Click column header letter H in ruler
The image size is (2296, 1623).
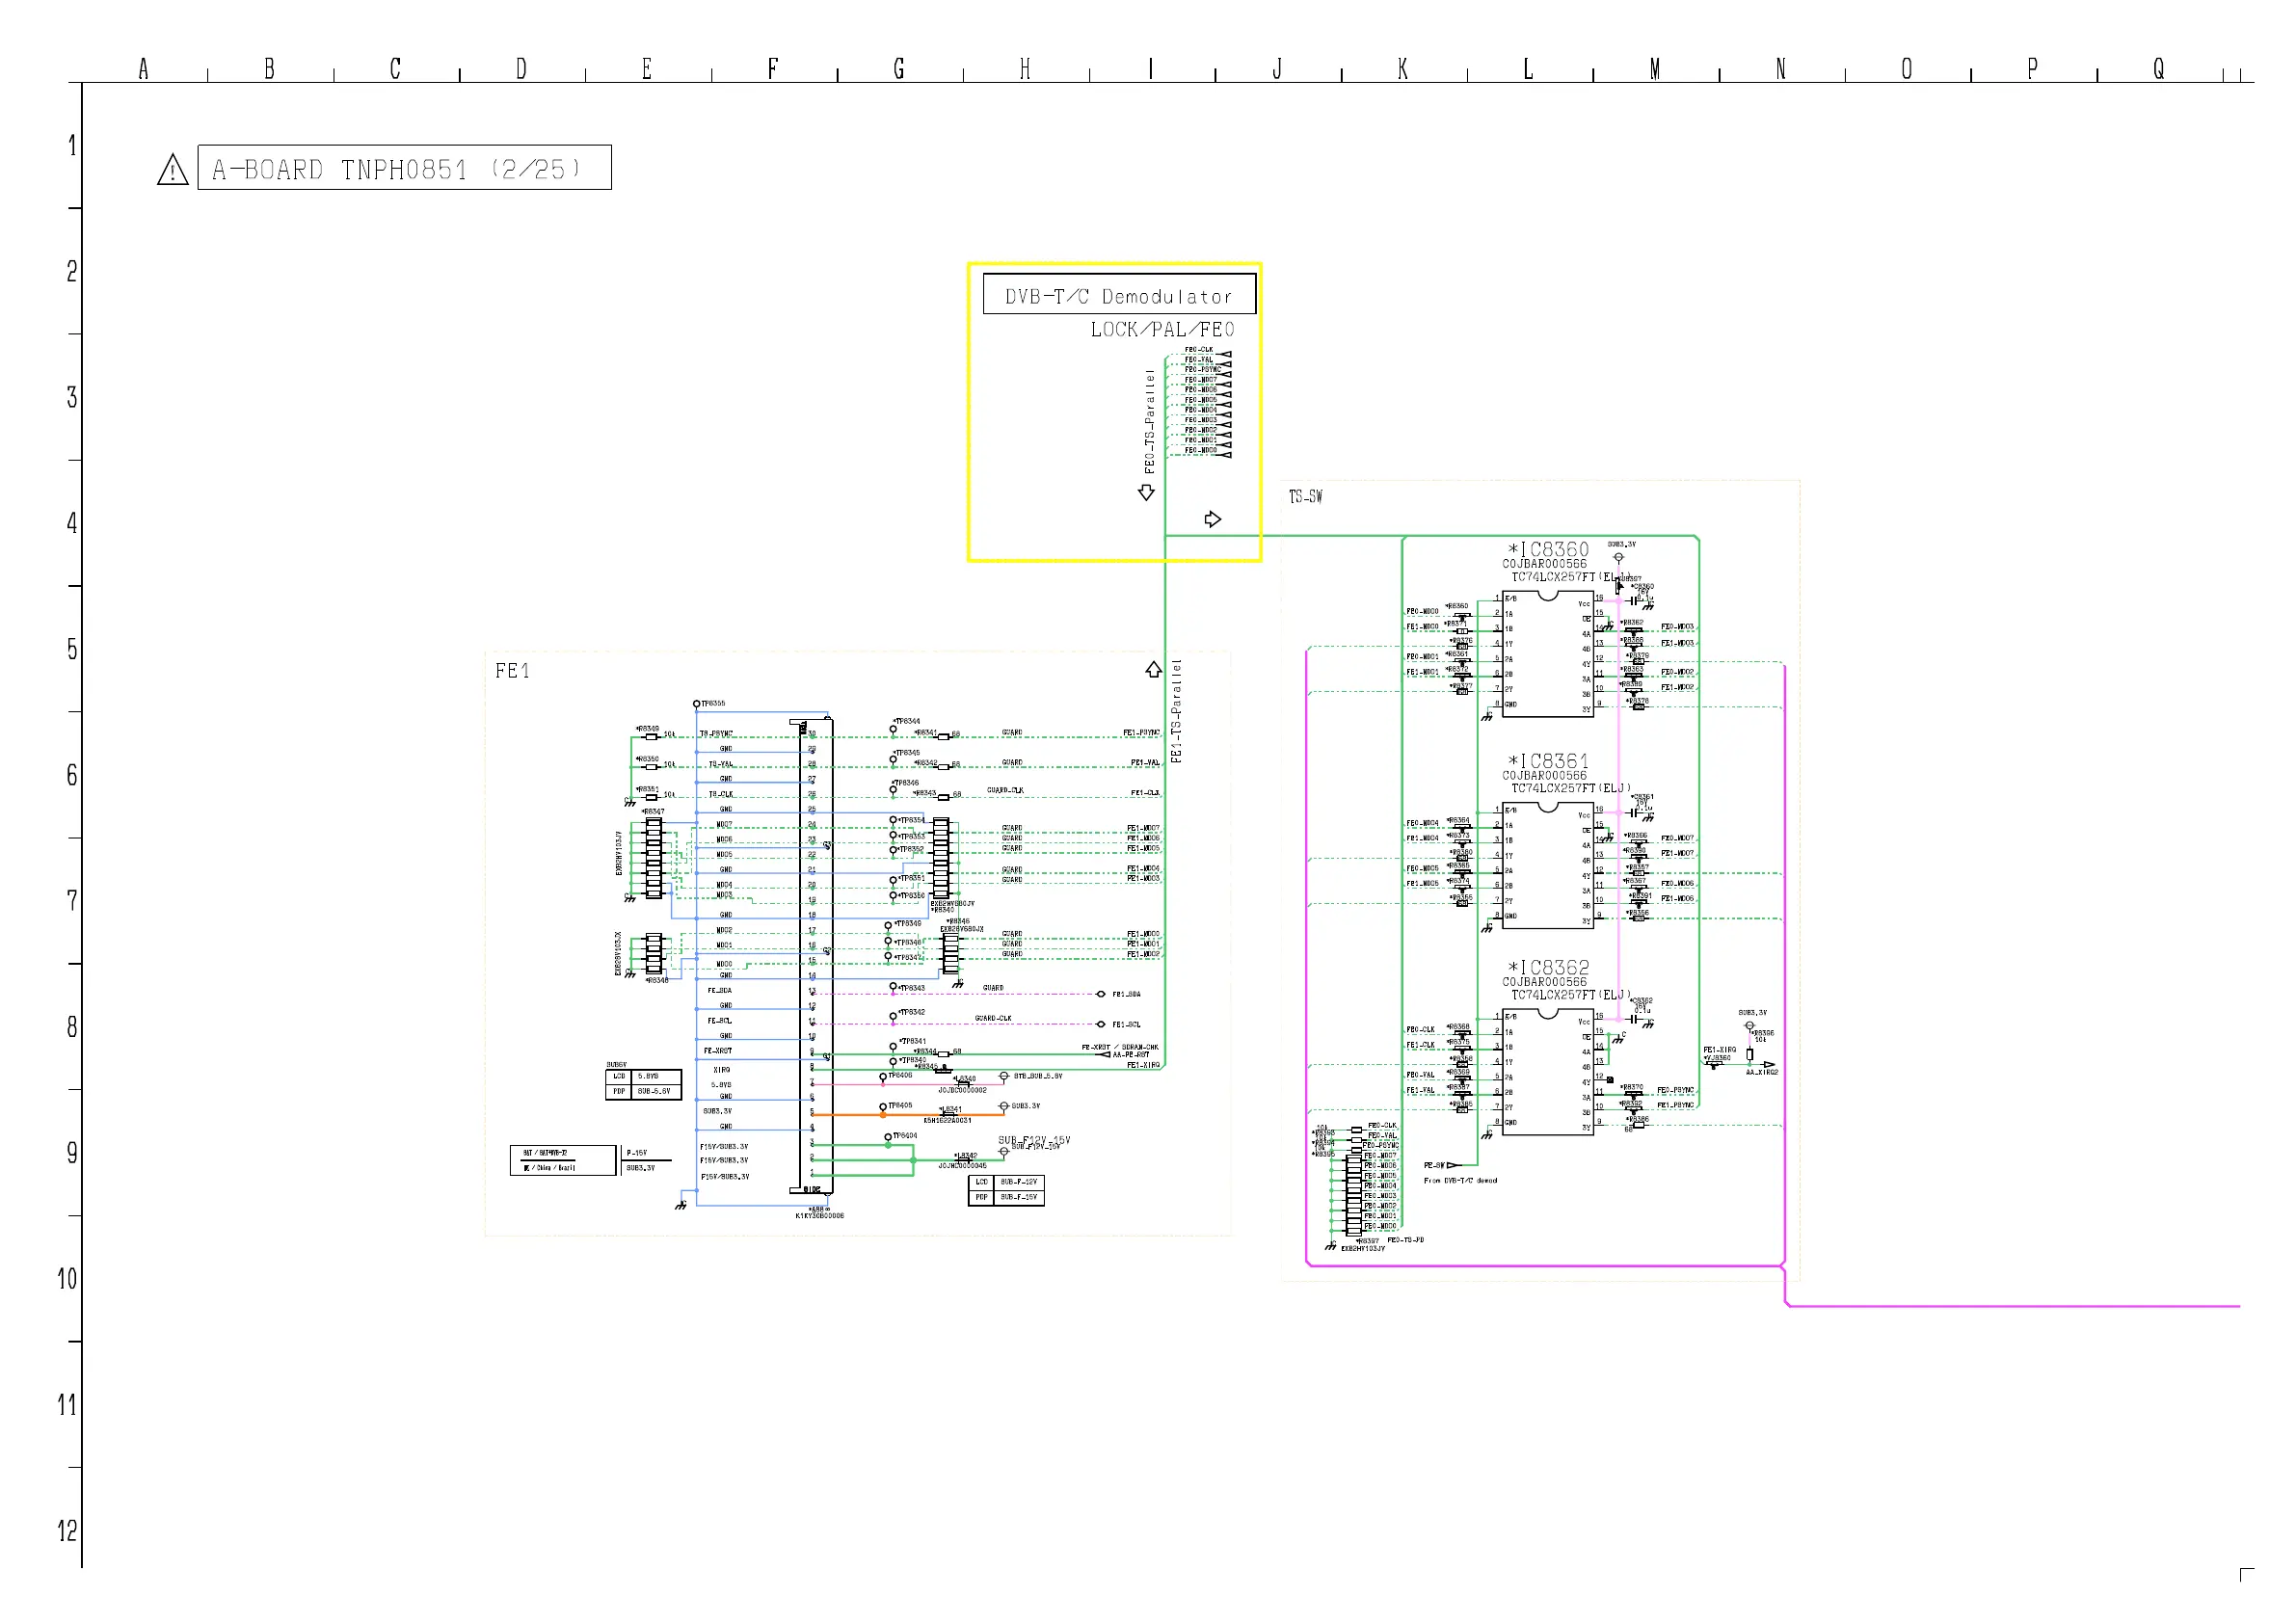(x=1025, y=69)
